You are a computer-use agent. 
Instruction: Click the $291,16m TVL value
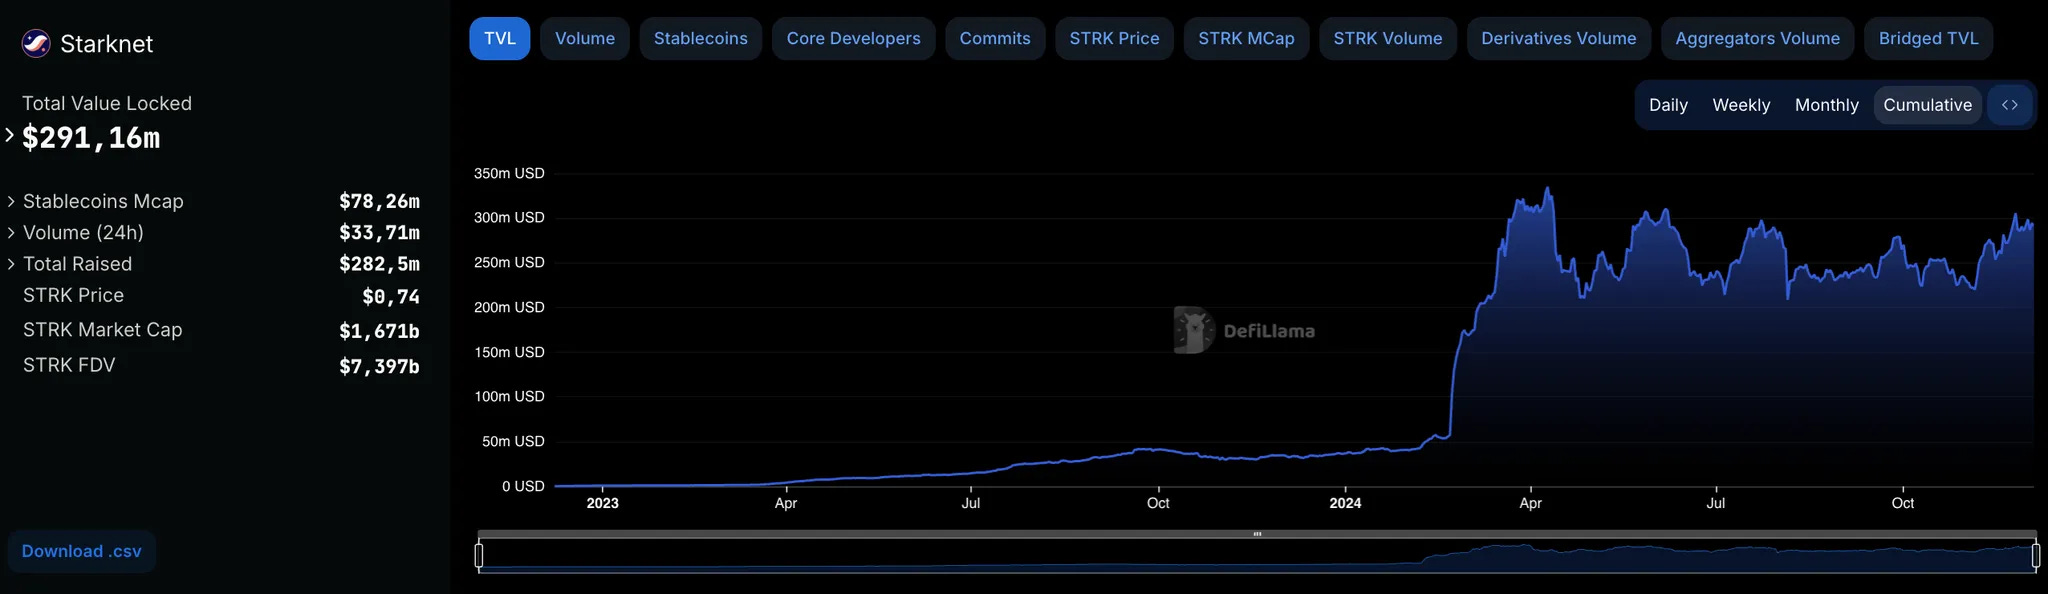point(91,138)
